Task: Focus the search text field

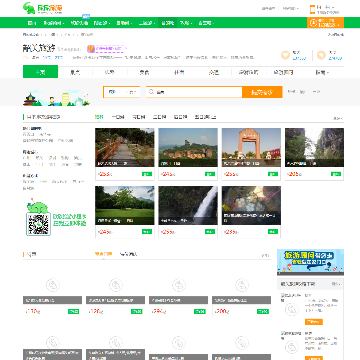Action: coord(194,92)
